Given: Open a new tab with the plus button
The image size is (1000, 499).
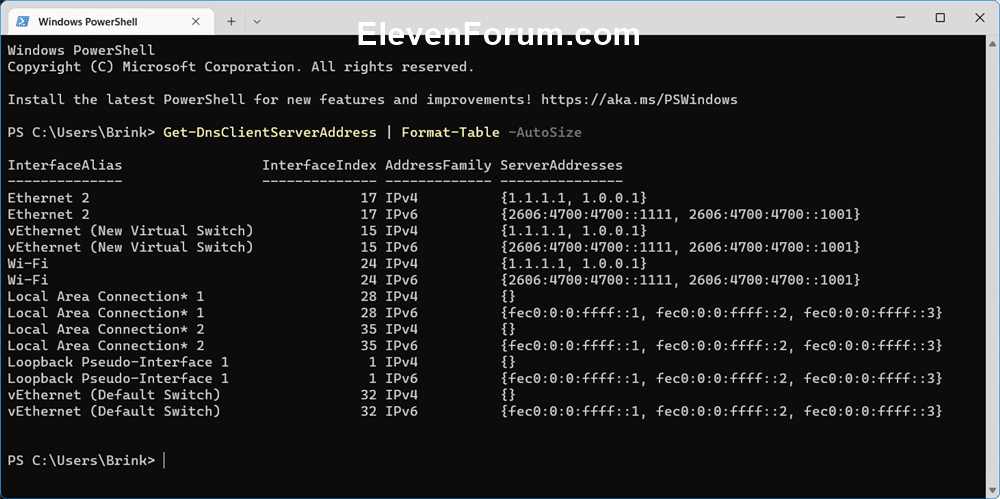Looking at the screenshot, I should [x=231, y=22].
